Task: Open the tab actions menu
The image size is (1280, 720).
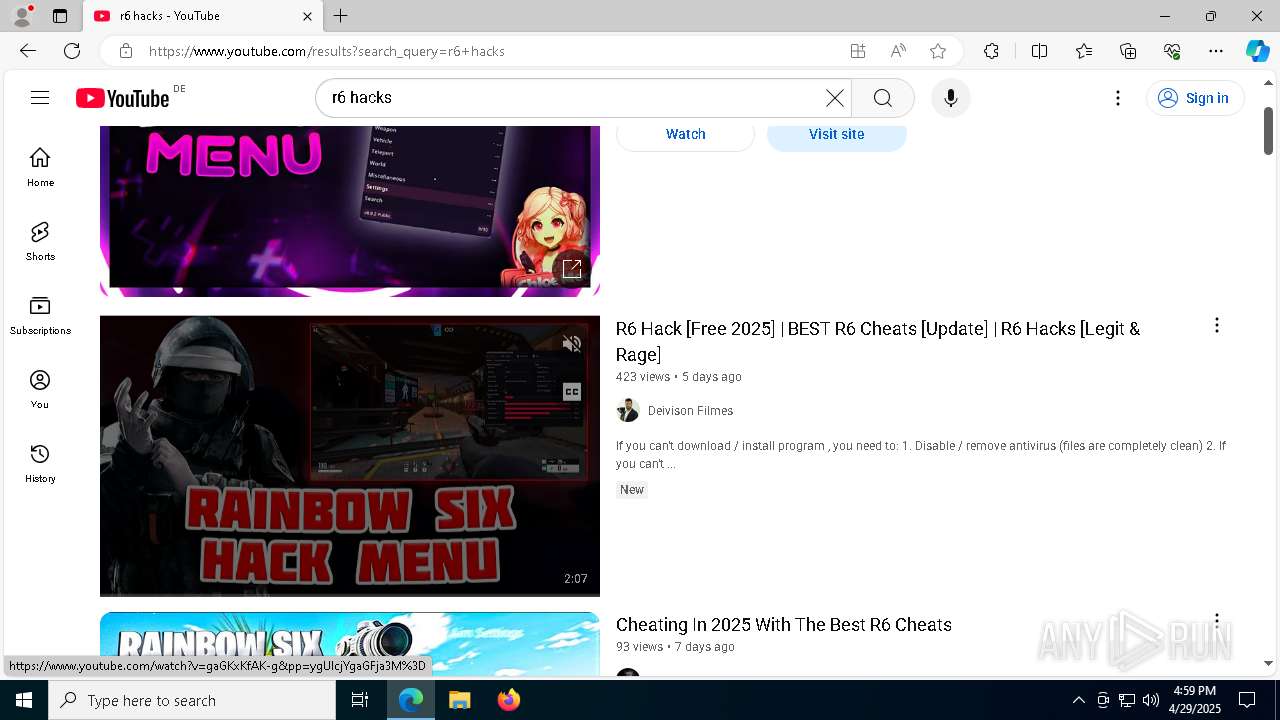Action: pos(60,16)
